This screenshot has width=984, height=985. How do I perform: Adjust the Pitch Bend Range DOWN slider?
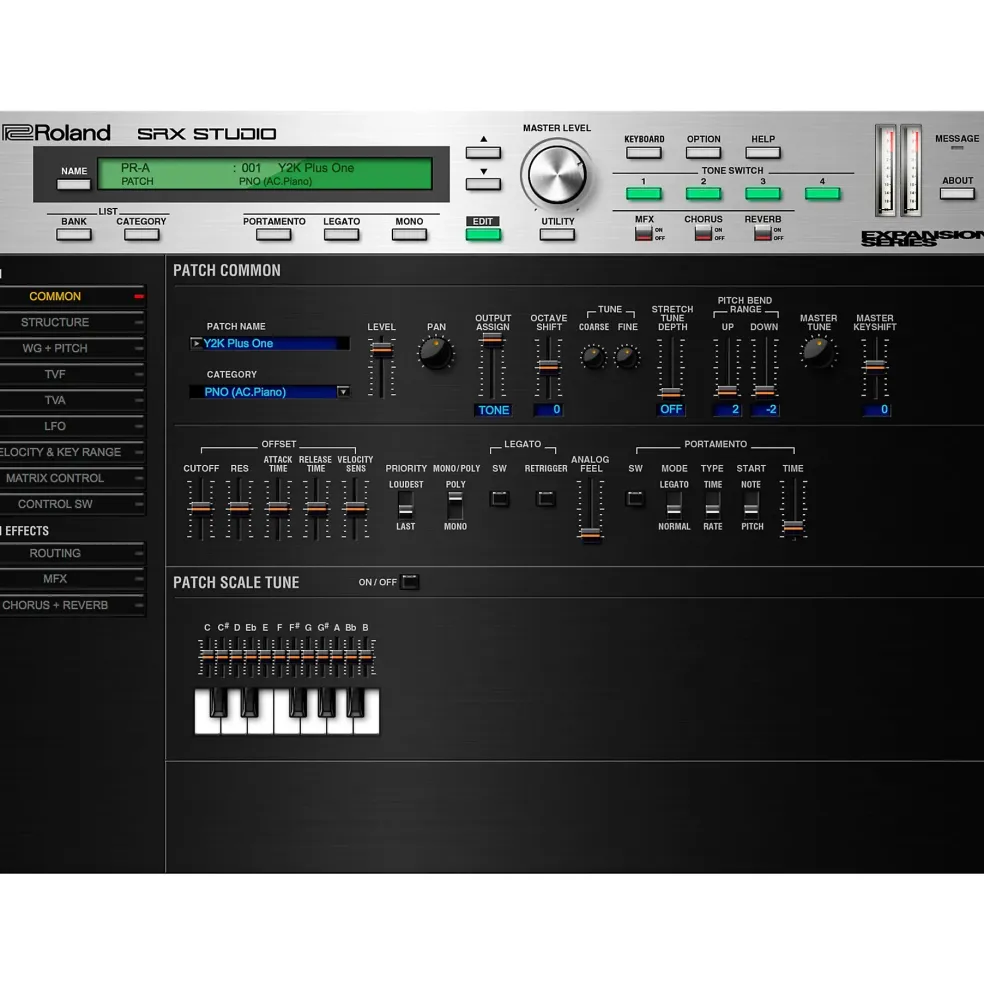tap(764, 391)
